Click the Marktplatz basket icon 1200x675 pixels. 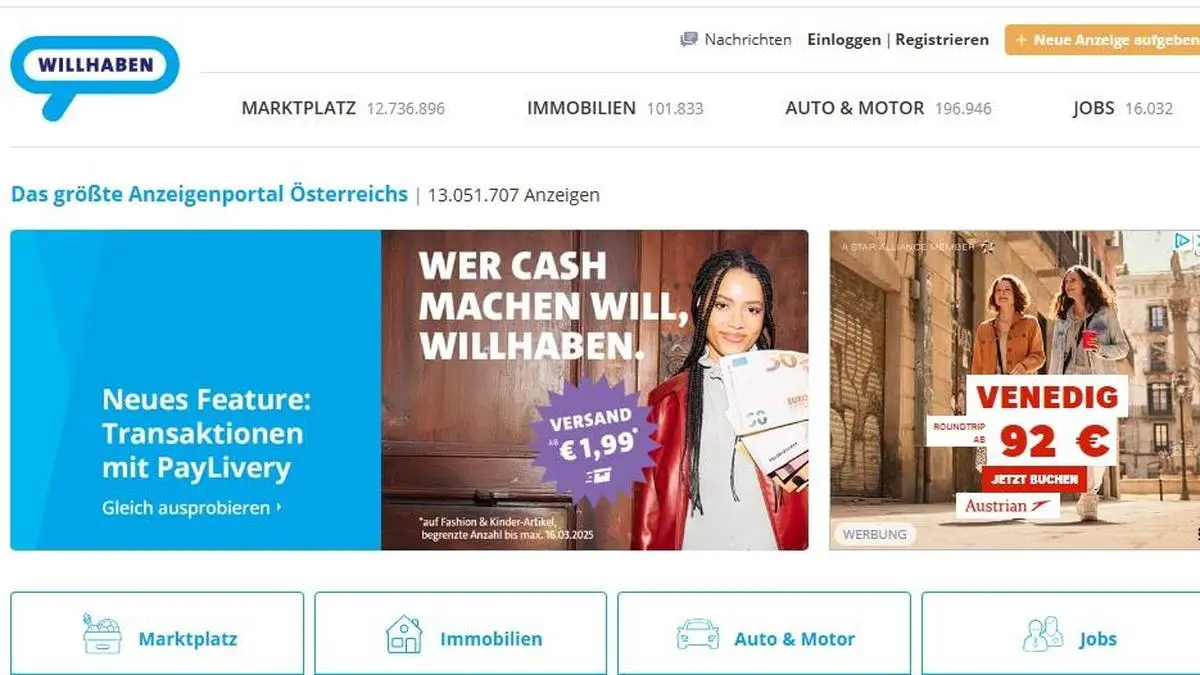coord(102,634)
